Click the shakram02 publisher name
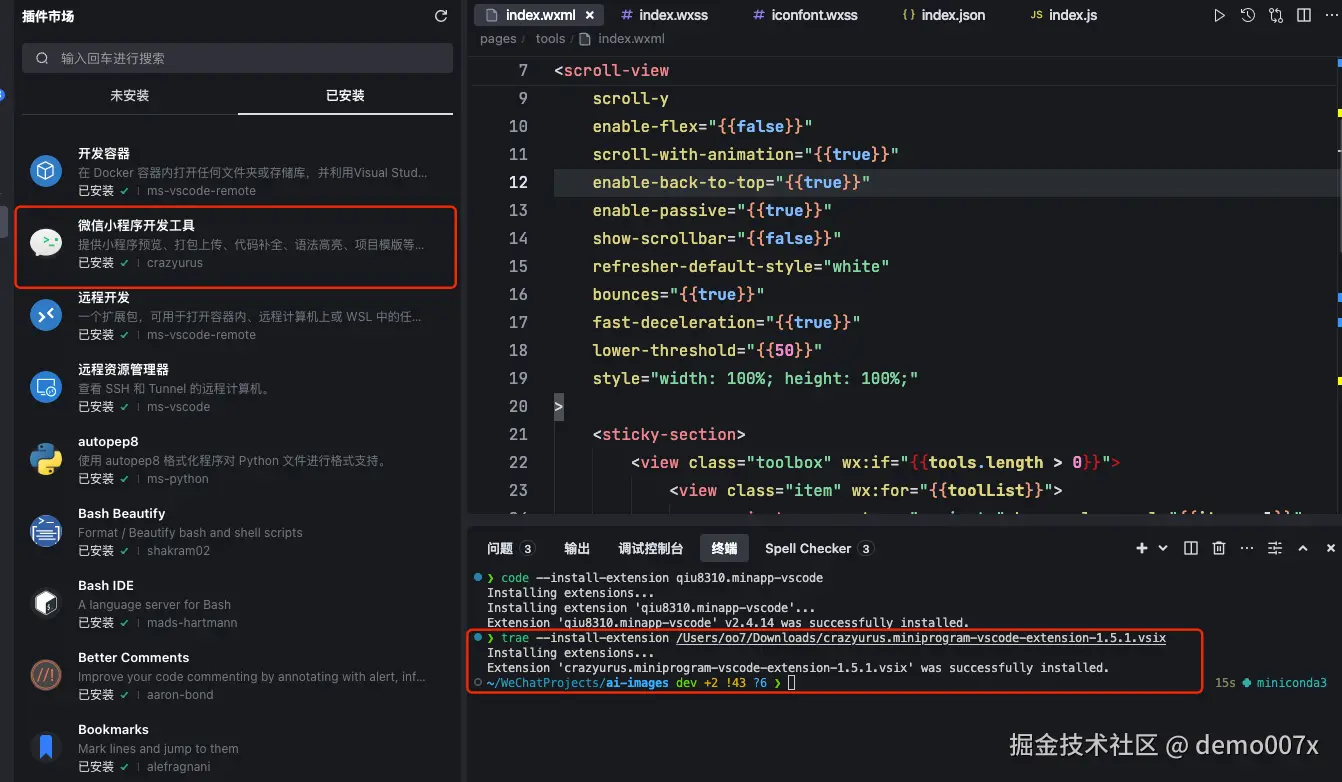This screenshot has width=1342, height=782. (178, 551)
